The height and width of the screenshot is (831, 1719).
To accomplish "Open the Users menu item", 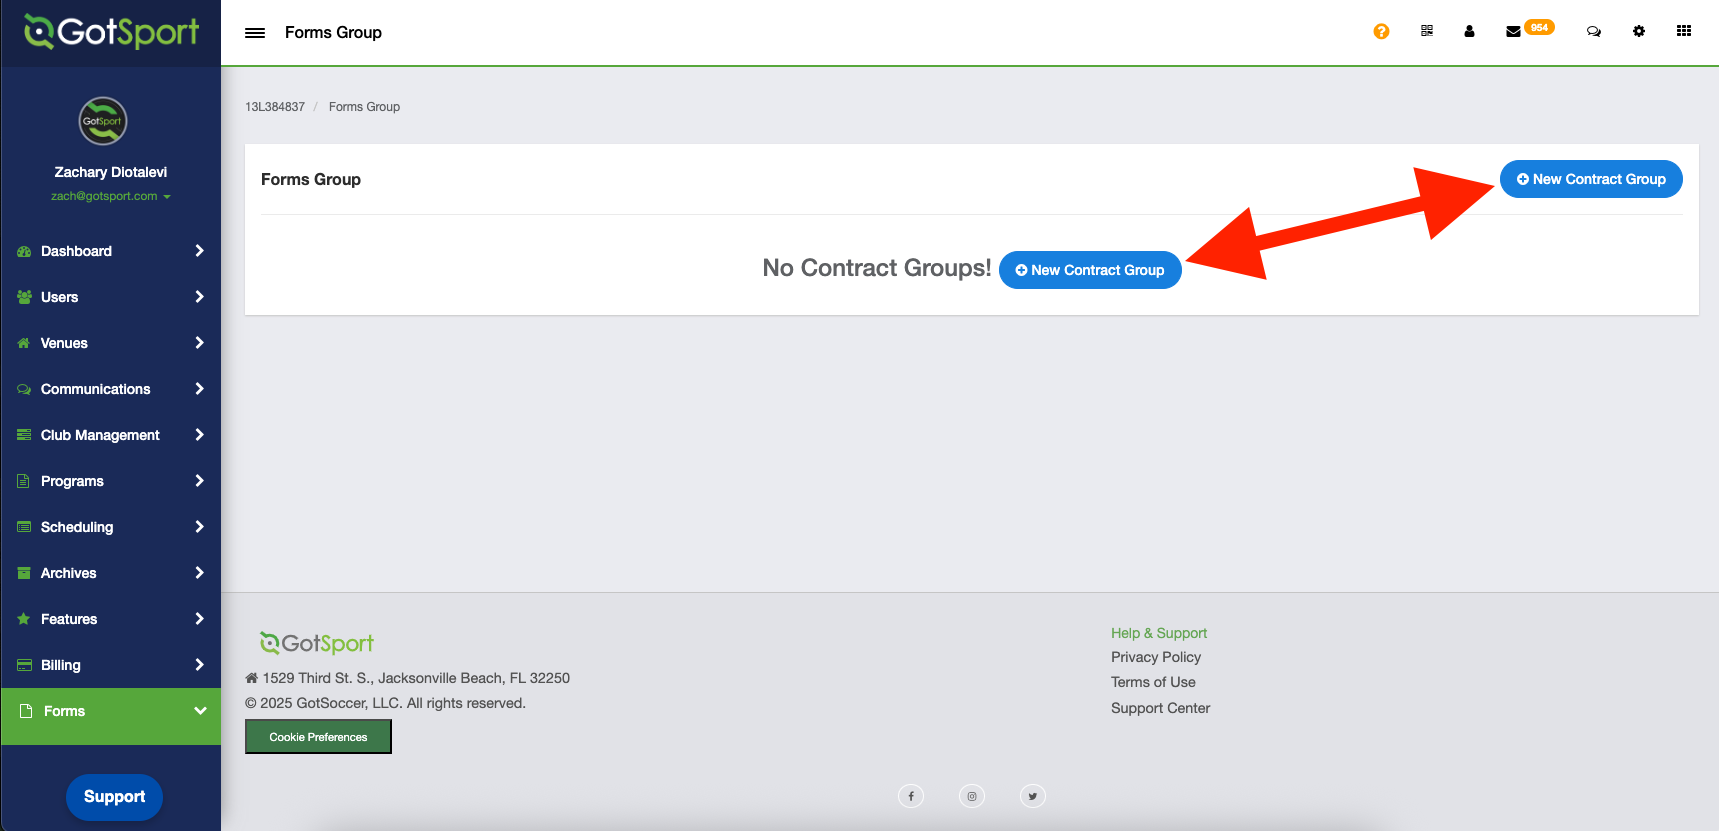I will (111, 297).
